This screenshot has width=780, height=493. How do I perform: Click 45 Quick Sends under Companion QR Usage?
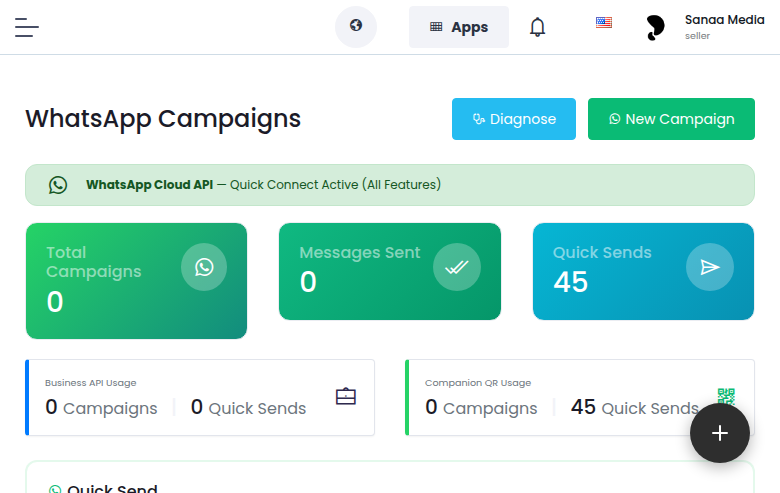pos(635,407)
